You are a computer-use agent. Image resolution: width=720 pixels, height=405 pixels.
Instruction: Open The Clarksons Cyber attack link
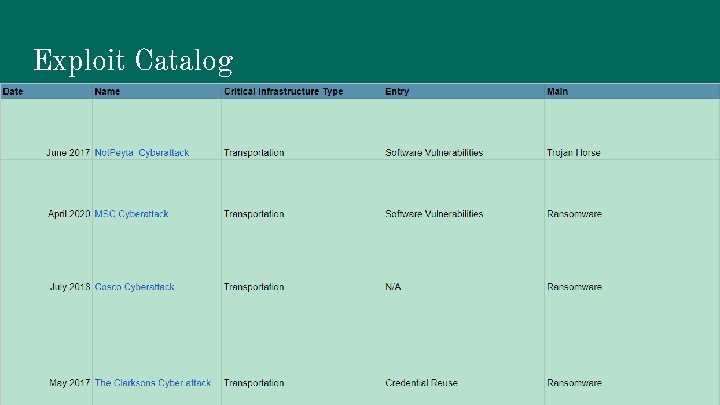pos(152,382)
